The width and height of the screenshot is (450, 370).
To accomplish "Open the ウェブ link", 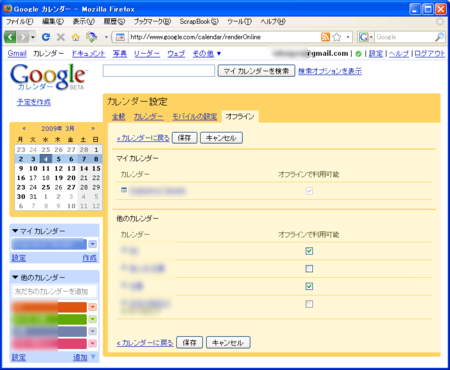I will (176, 54).
